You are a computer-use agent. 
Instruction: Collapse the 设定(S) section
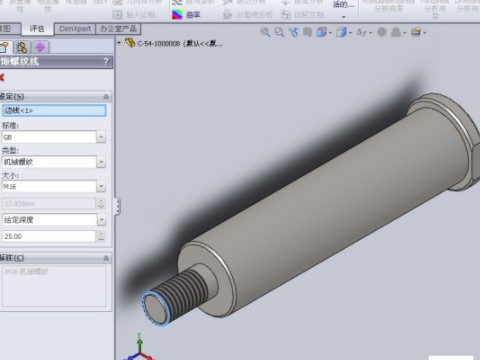106,97
